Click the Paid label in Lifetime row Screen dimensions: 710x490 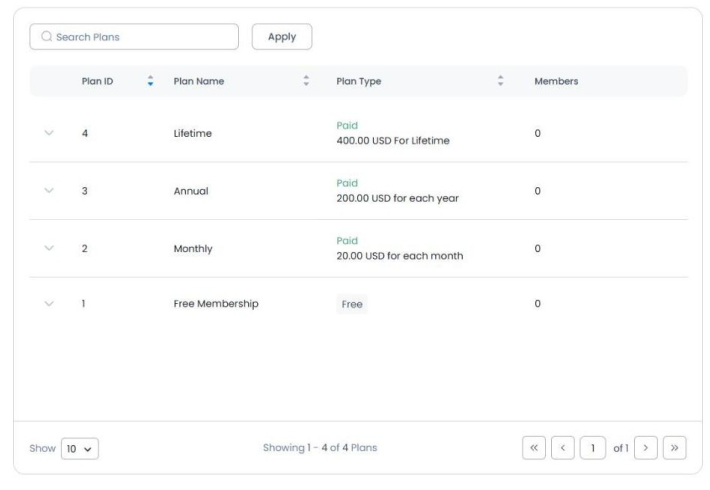click(x=347, y=125)
